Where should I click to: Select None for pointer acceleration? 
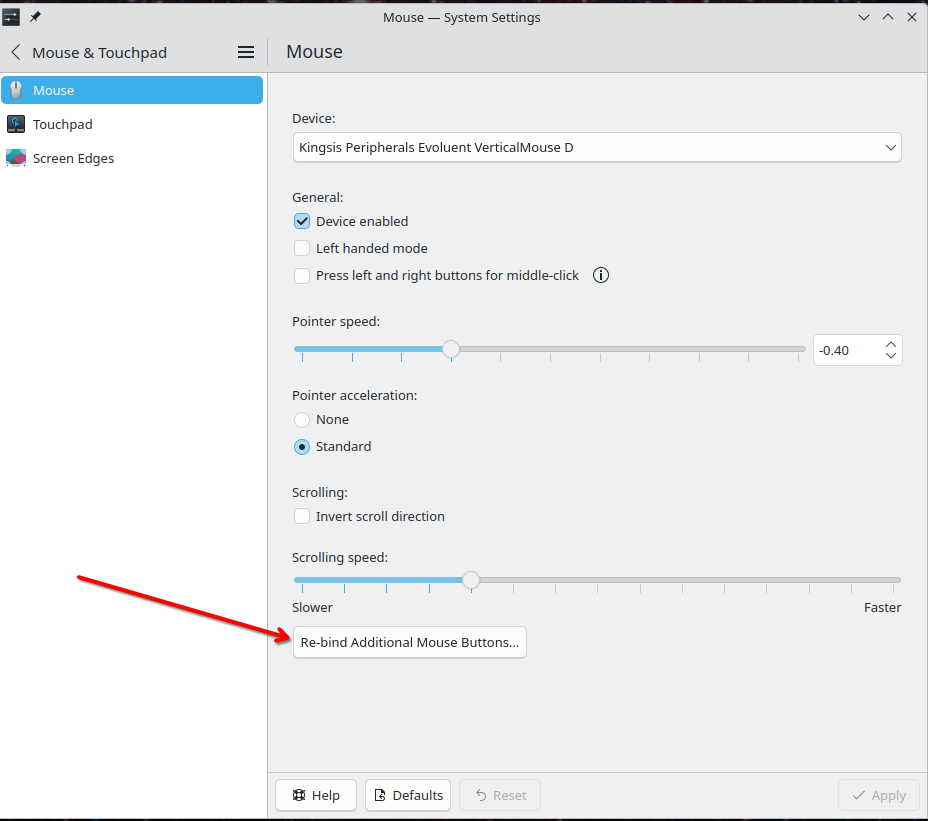click(x=302, y=420)
